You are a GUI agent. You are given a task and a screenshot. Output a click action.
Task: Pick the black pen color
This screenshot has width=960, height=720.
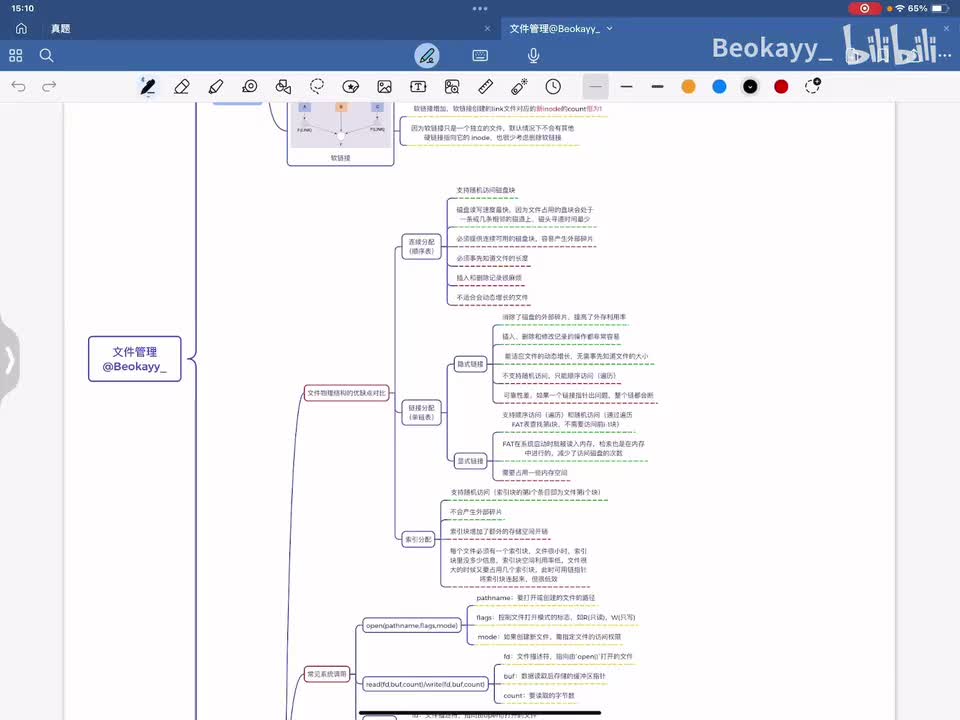(750, 86)
